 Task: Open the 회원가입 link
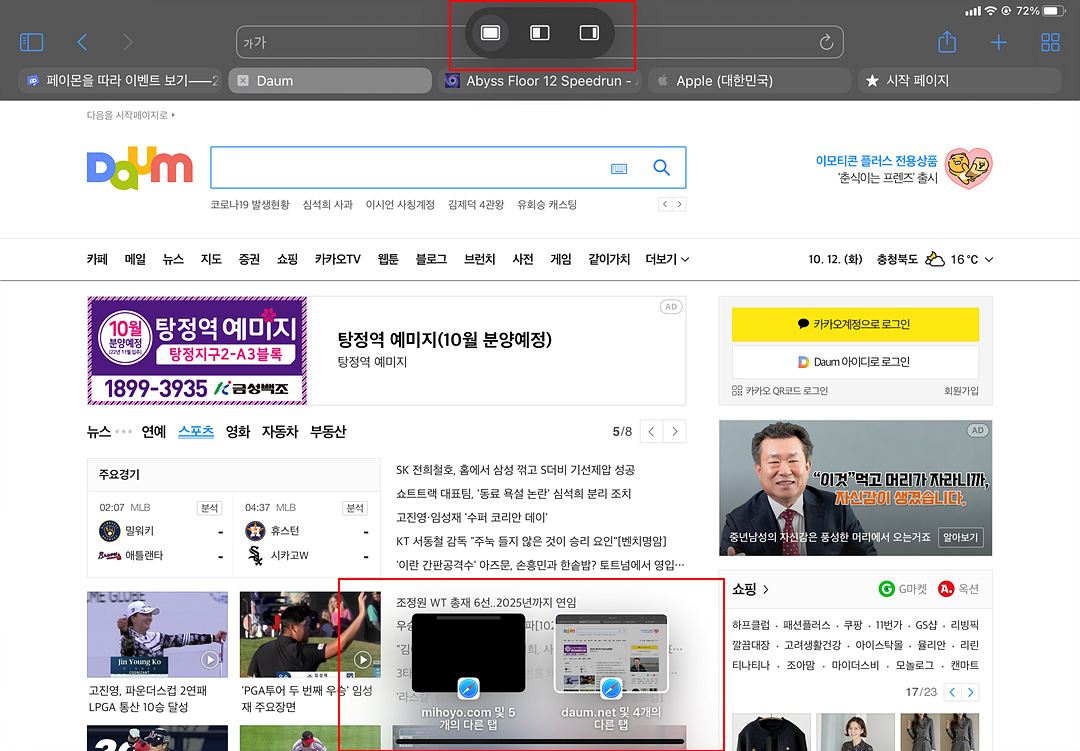pyautogui.click(x=961, y=391)
